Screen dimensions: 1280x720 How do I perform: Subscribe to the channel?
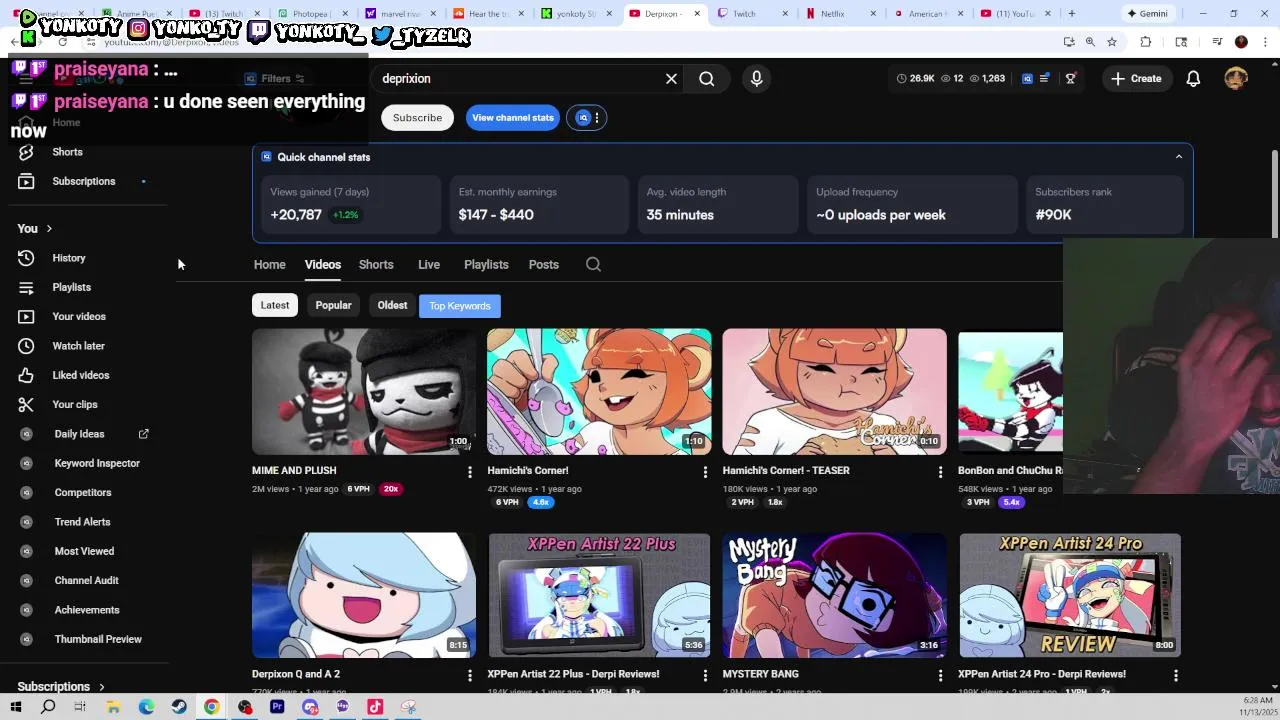417,118
